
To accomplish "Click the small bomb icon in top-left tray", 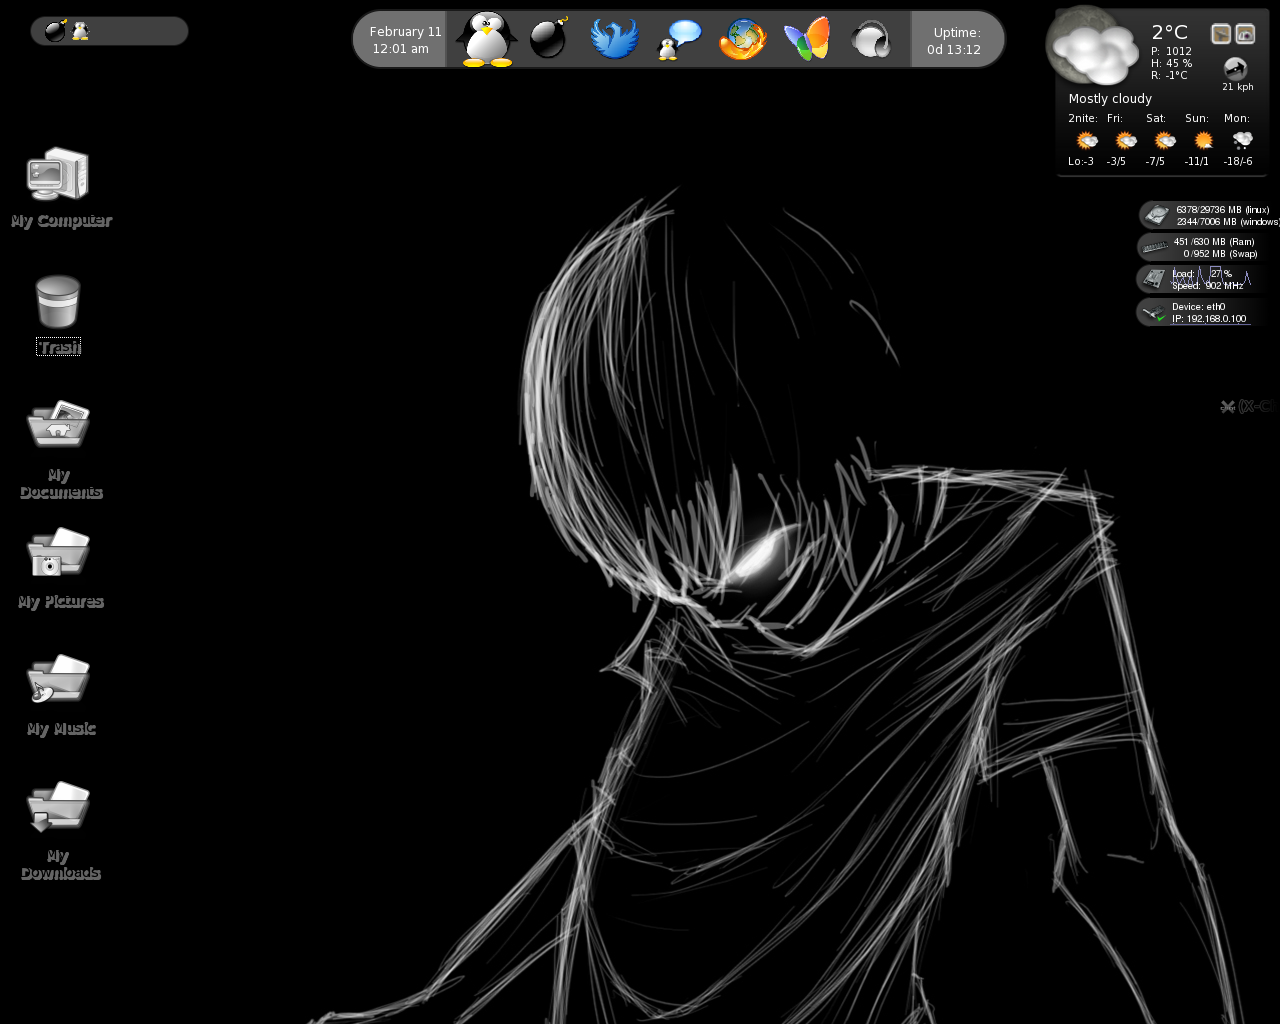I will [x=56, y=31].
